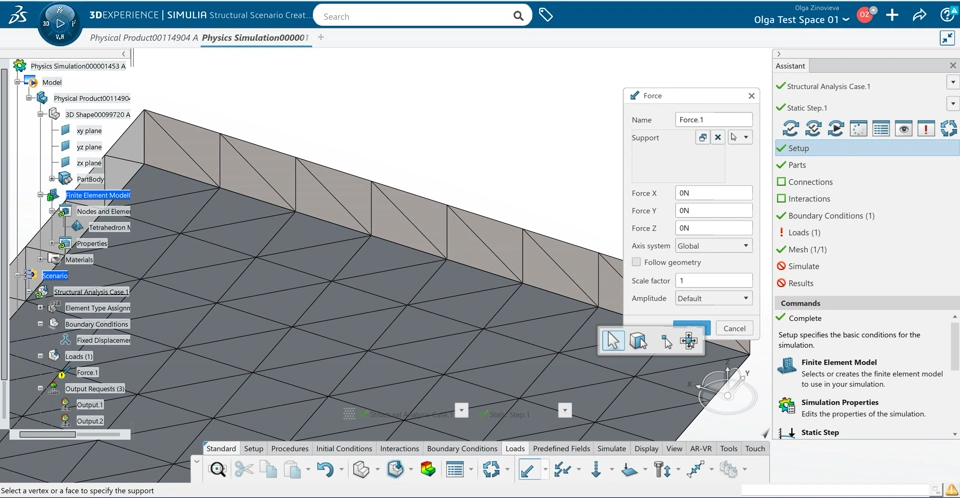Image resolution: width=960 pixels, height=498 pixels.
Task: Click the Scale factor input field
Action: [713, 281]
